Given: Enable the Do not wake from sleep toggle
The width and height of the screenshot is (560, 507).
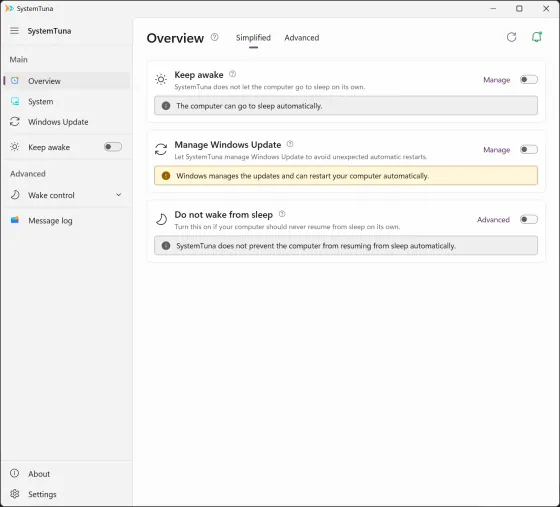Looking at the screenshot, I should pos(529,219).
